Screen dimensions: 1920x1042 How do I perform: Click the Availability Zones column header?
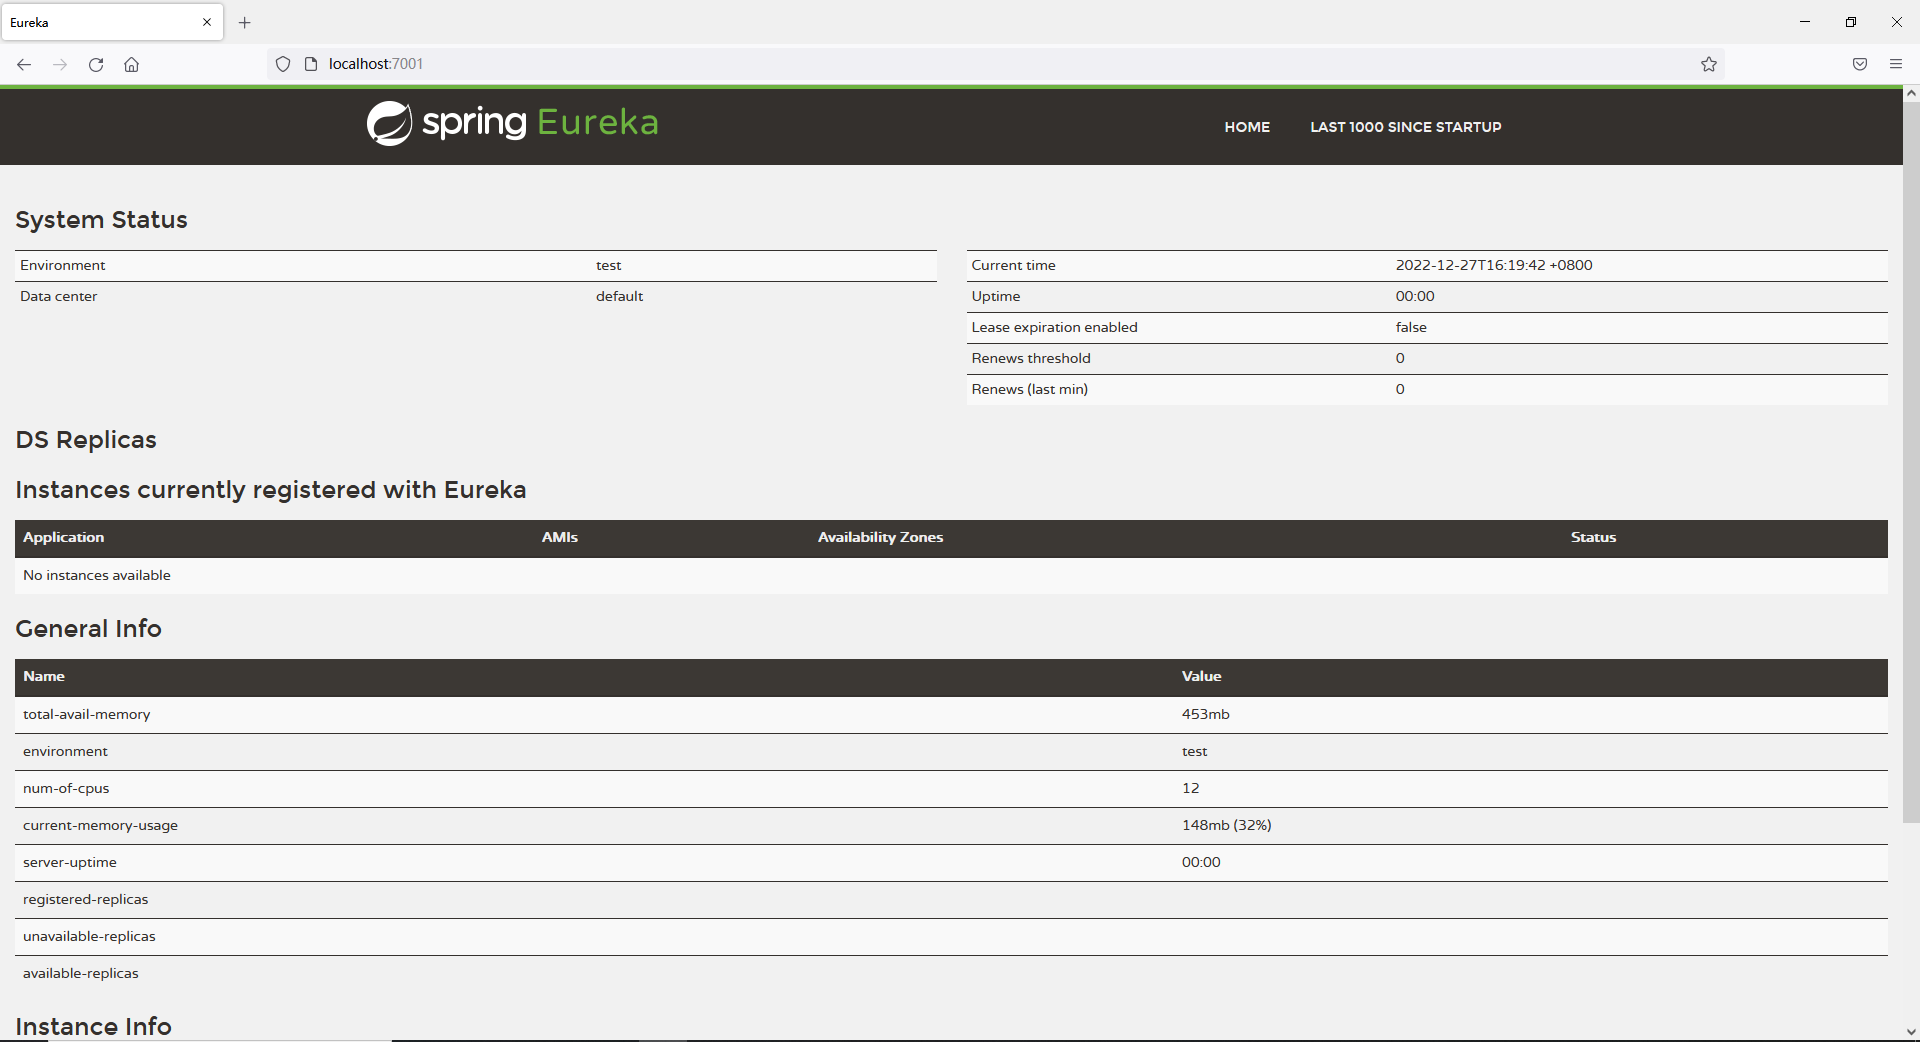[880, 537]
